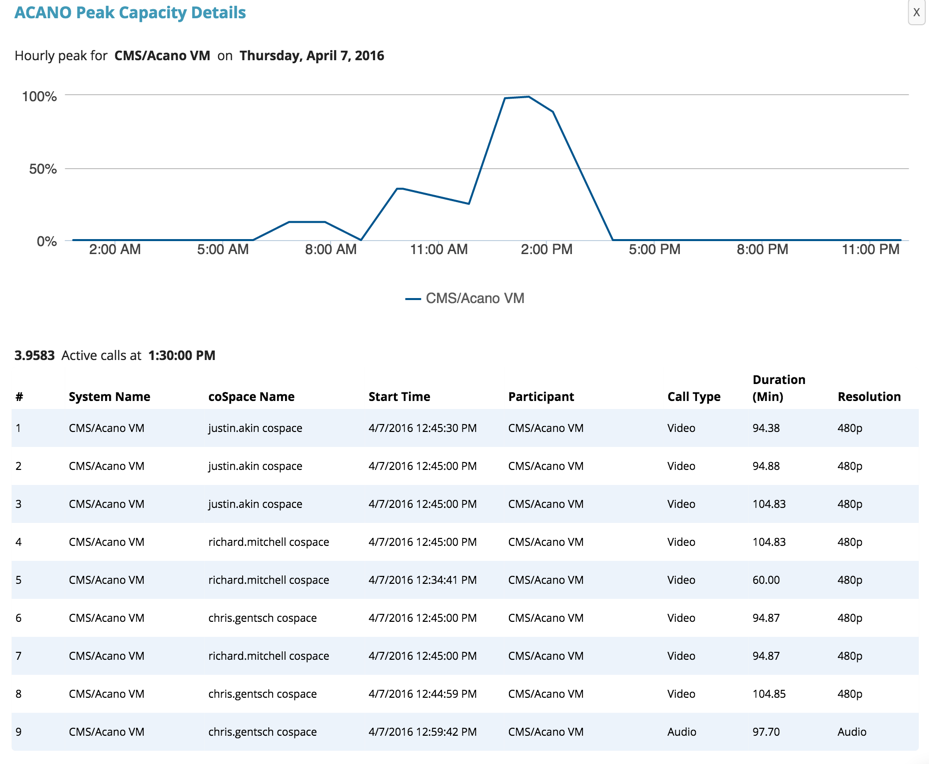Click the Participant column header
The height and width of the screenshot is (764, 929).
tap(541, 397)
